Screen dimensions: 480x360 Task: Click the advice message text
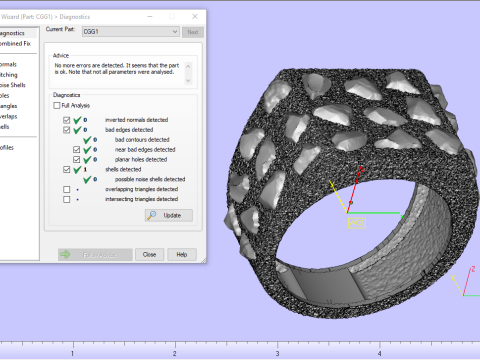point(117,69)
